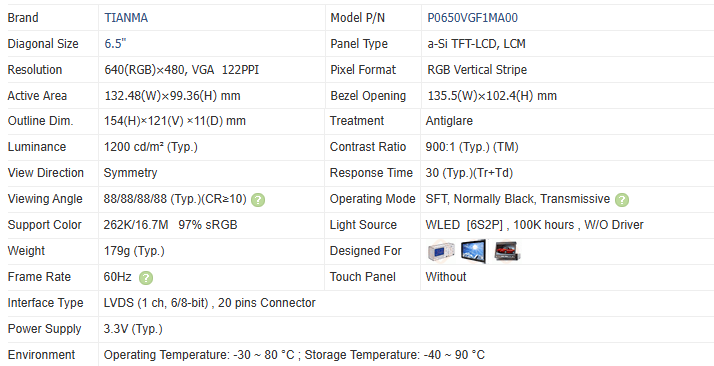The height and width of the screenshot is (366, 714).
Task: Click the 900:1 contrast ratio value
Action: click(x=472, y=147)
